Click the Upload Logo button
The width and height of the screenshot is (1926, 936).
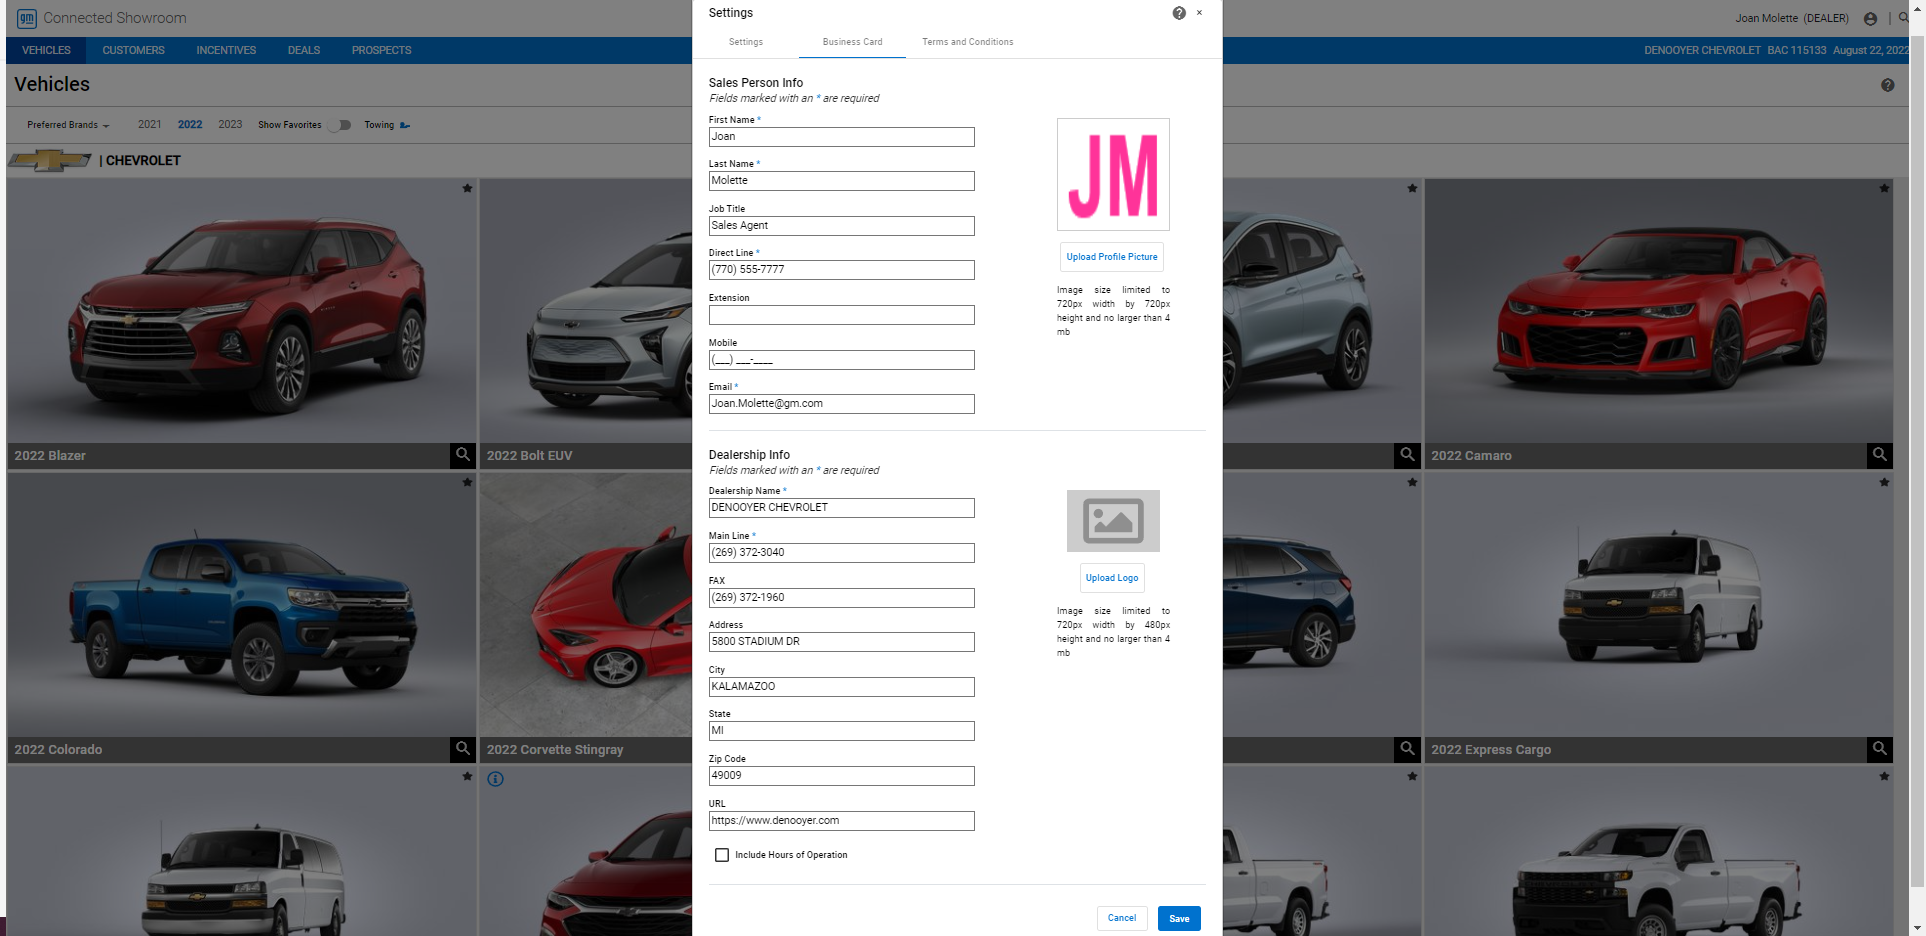[1112, 578]
